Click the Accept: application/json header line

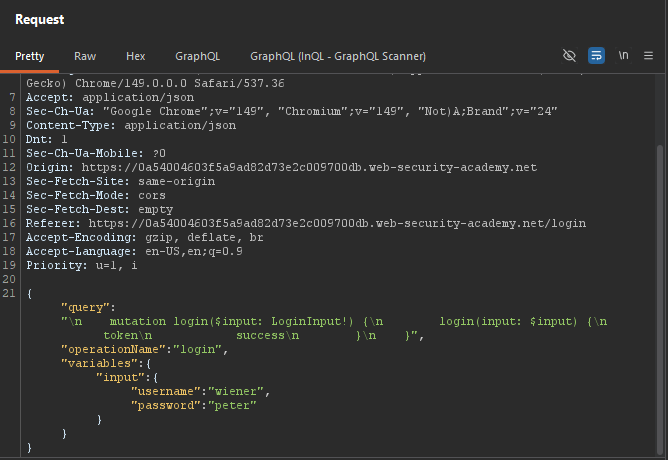[x=110, y=97]
